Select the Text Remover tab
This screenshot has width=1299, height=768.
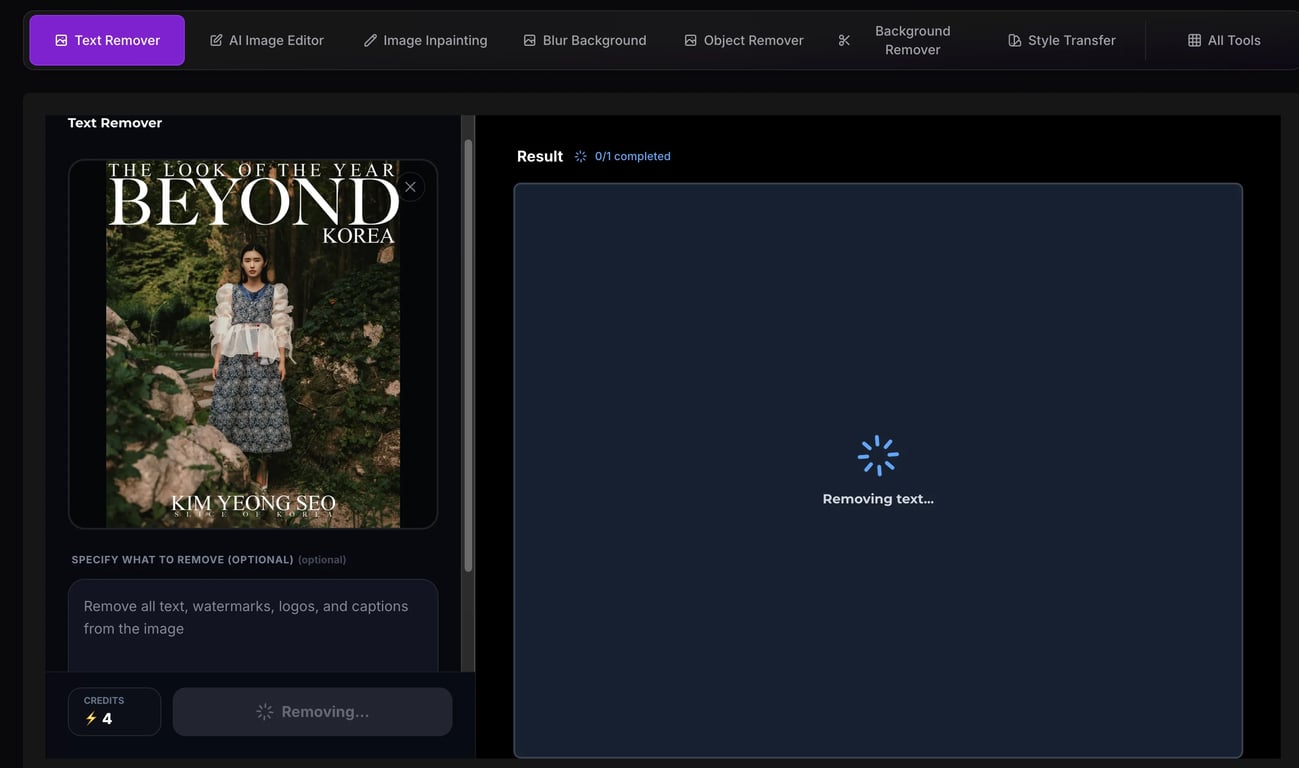pyautogui.click(x=107, y=40)
